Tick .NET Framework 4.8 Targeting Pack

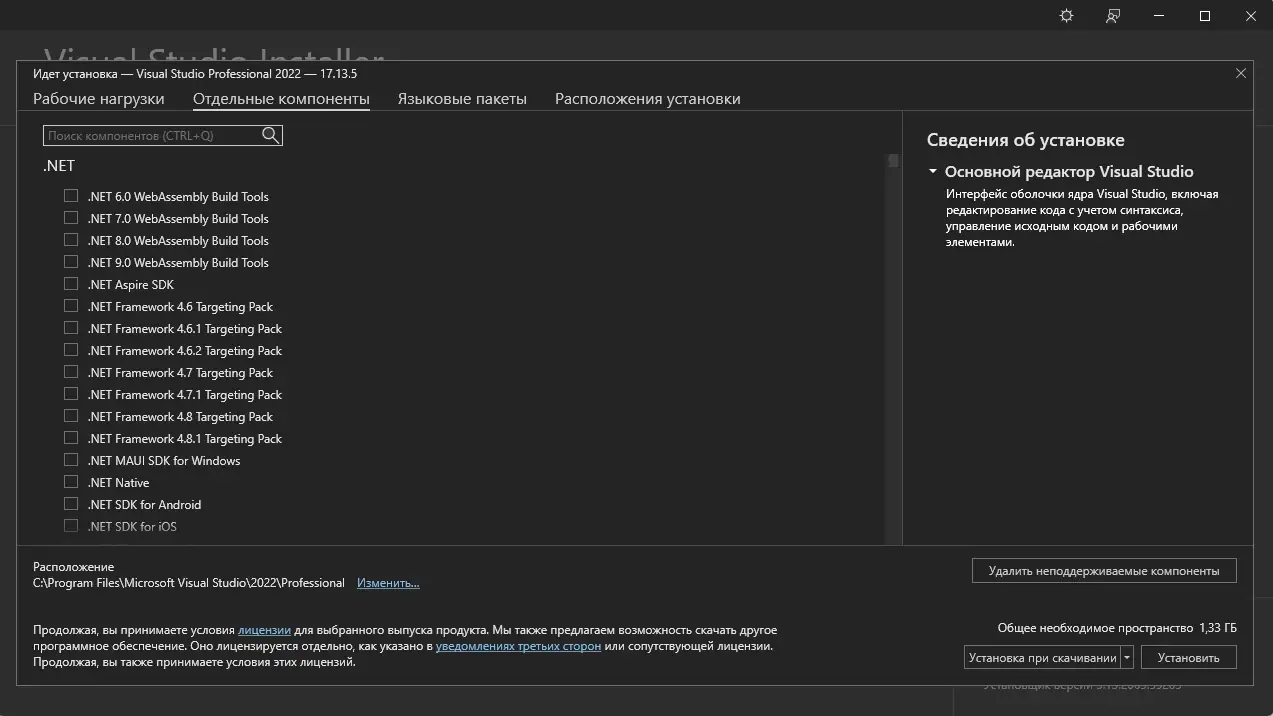point(71,416)
